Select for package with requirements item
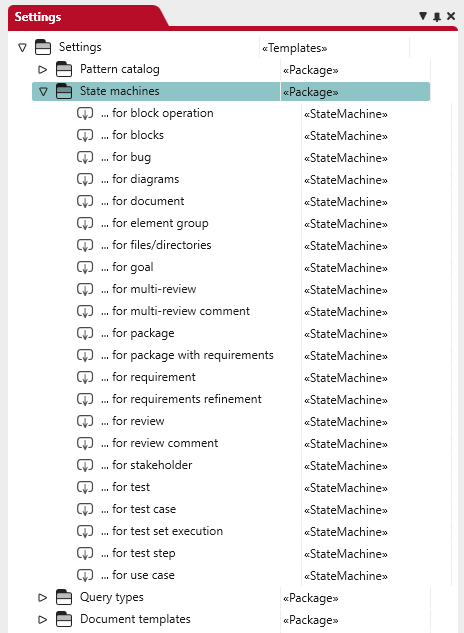This screenshot has width=464, height=633. [x=187, y=355]
